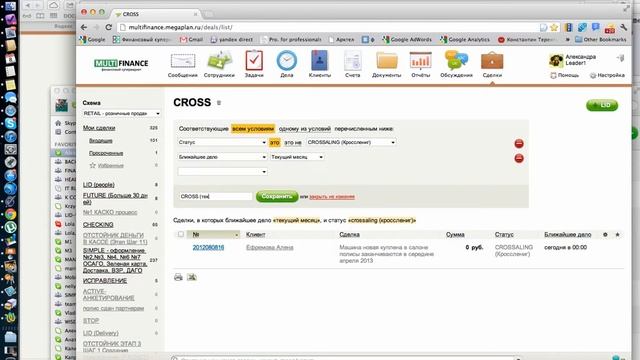Open the Сообщения (Messages) section
Image resolution: width=640 pixels, height=360 pixels.
point(182,64)
